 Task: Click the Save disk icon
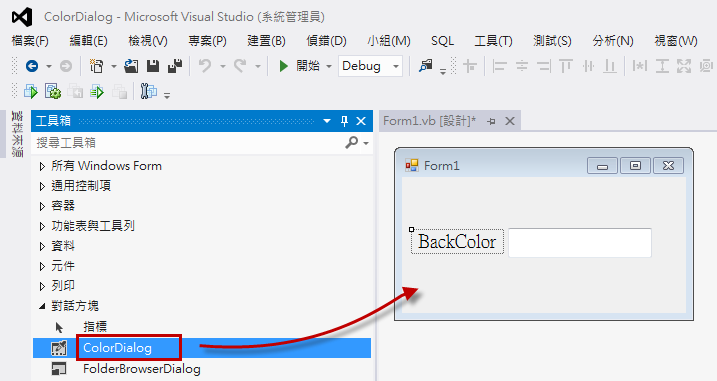point(153,66)
